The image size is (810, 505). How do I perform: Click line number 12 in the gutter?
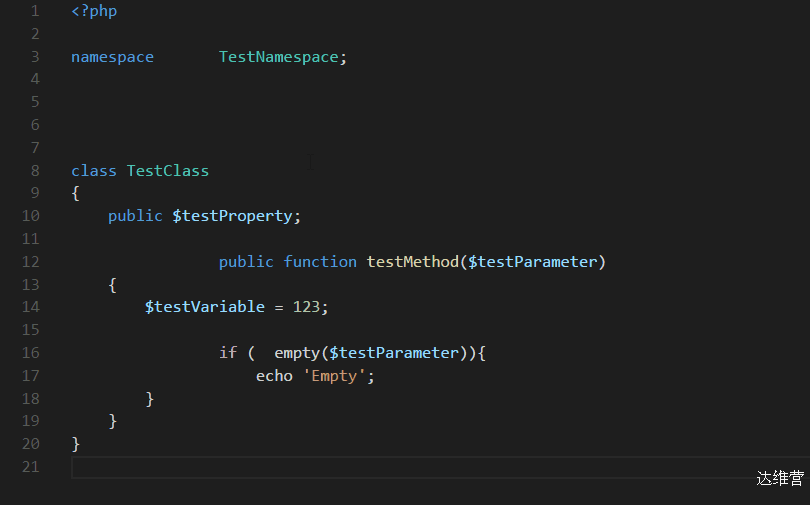pos(30,262)
